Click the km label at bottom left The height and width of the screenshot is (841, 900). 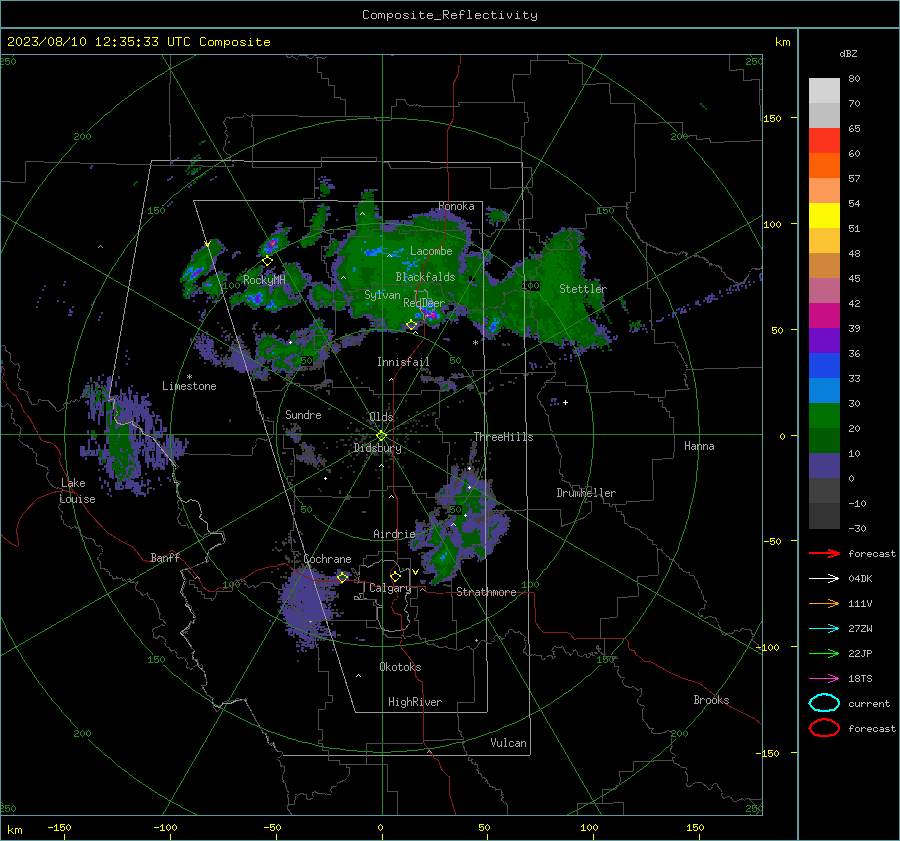coord(14,830)
